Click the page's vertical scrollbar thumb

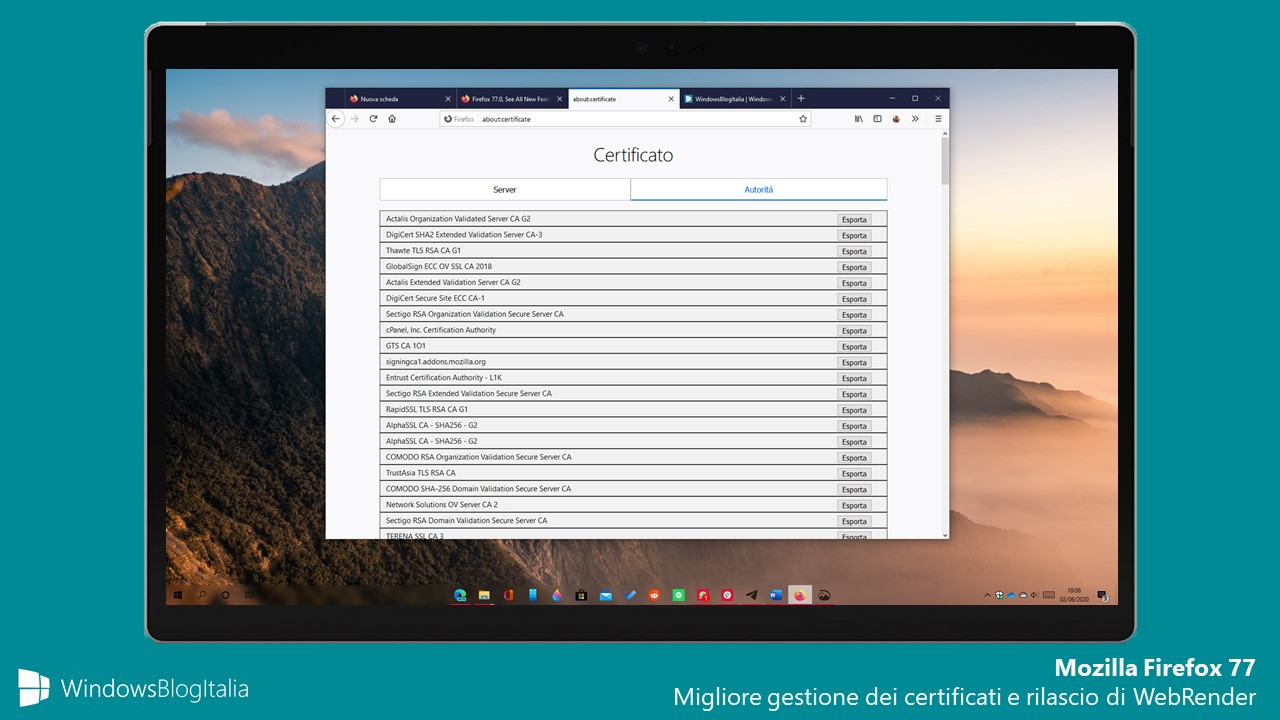pyautogui.click(x=945, y=162)
